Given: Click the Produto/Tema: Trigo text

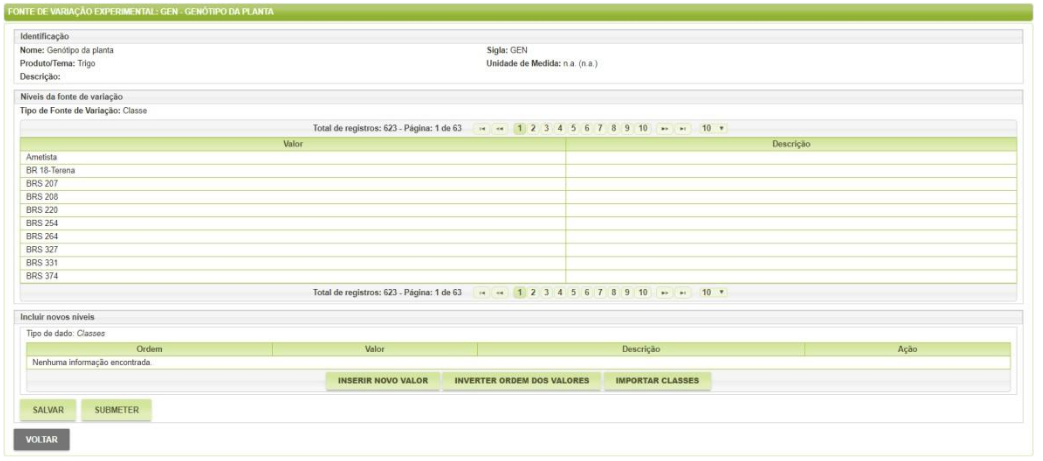Looking at the screenshot, I should pyautogui.click(x=58, y=63).
